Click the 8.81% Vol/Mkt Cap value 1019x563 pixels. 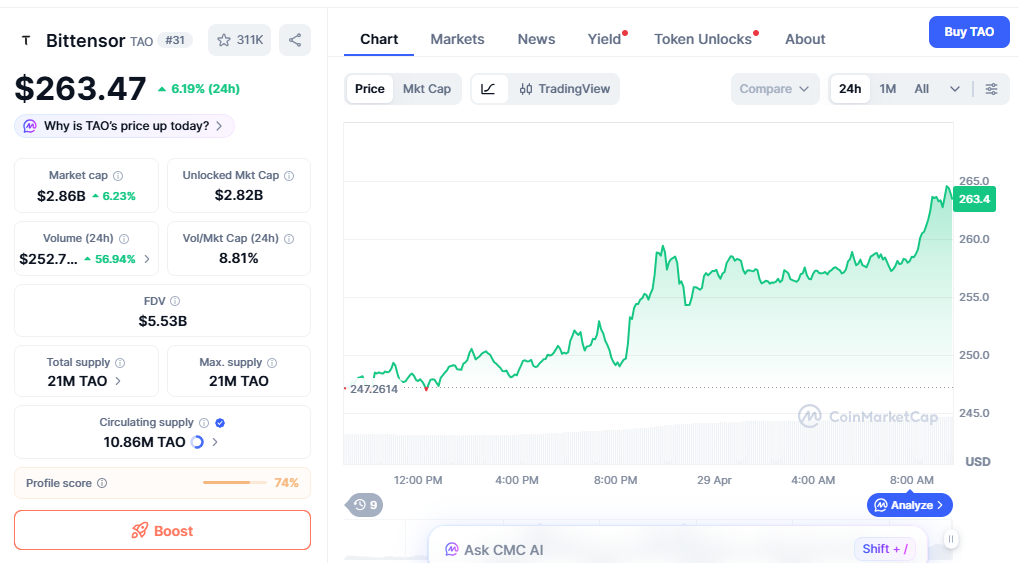[239, 259]
